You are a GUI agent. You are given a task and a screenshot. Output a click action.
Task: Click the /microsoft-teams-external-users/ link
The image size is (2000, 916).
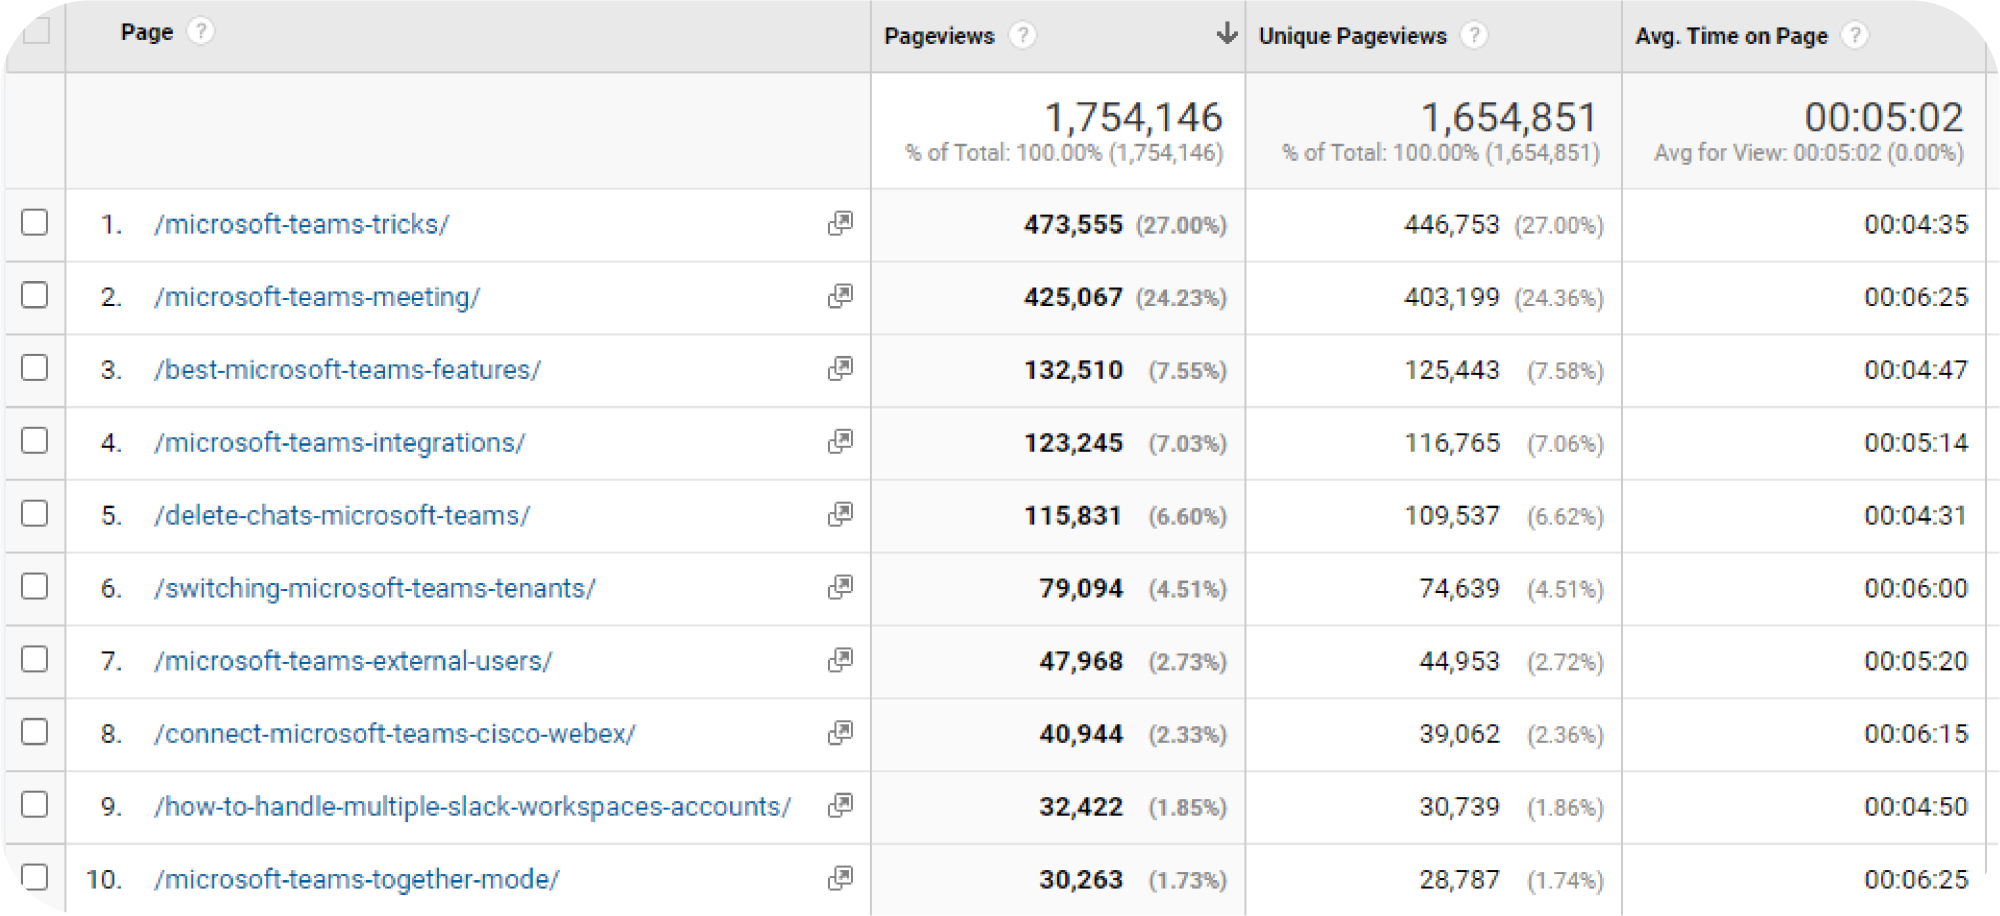coord(352,661)
